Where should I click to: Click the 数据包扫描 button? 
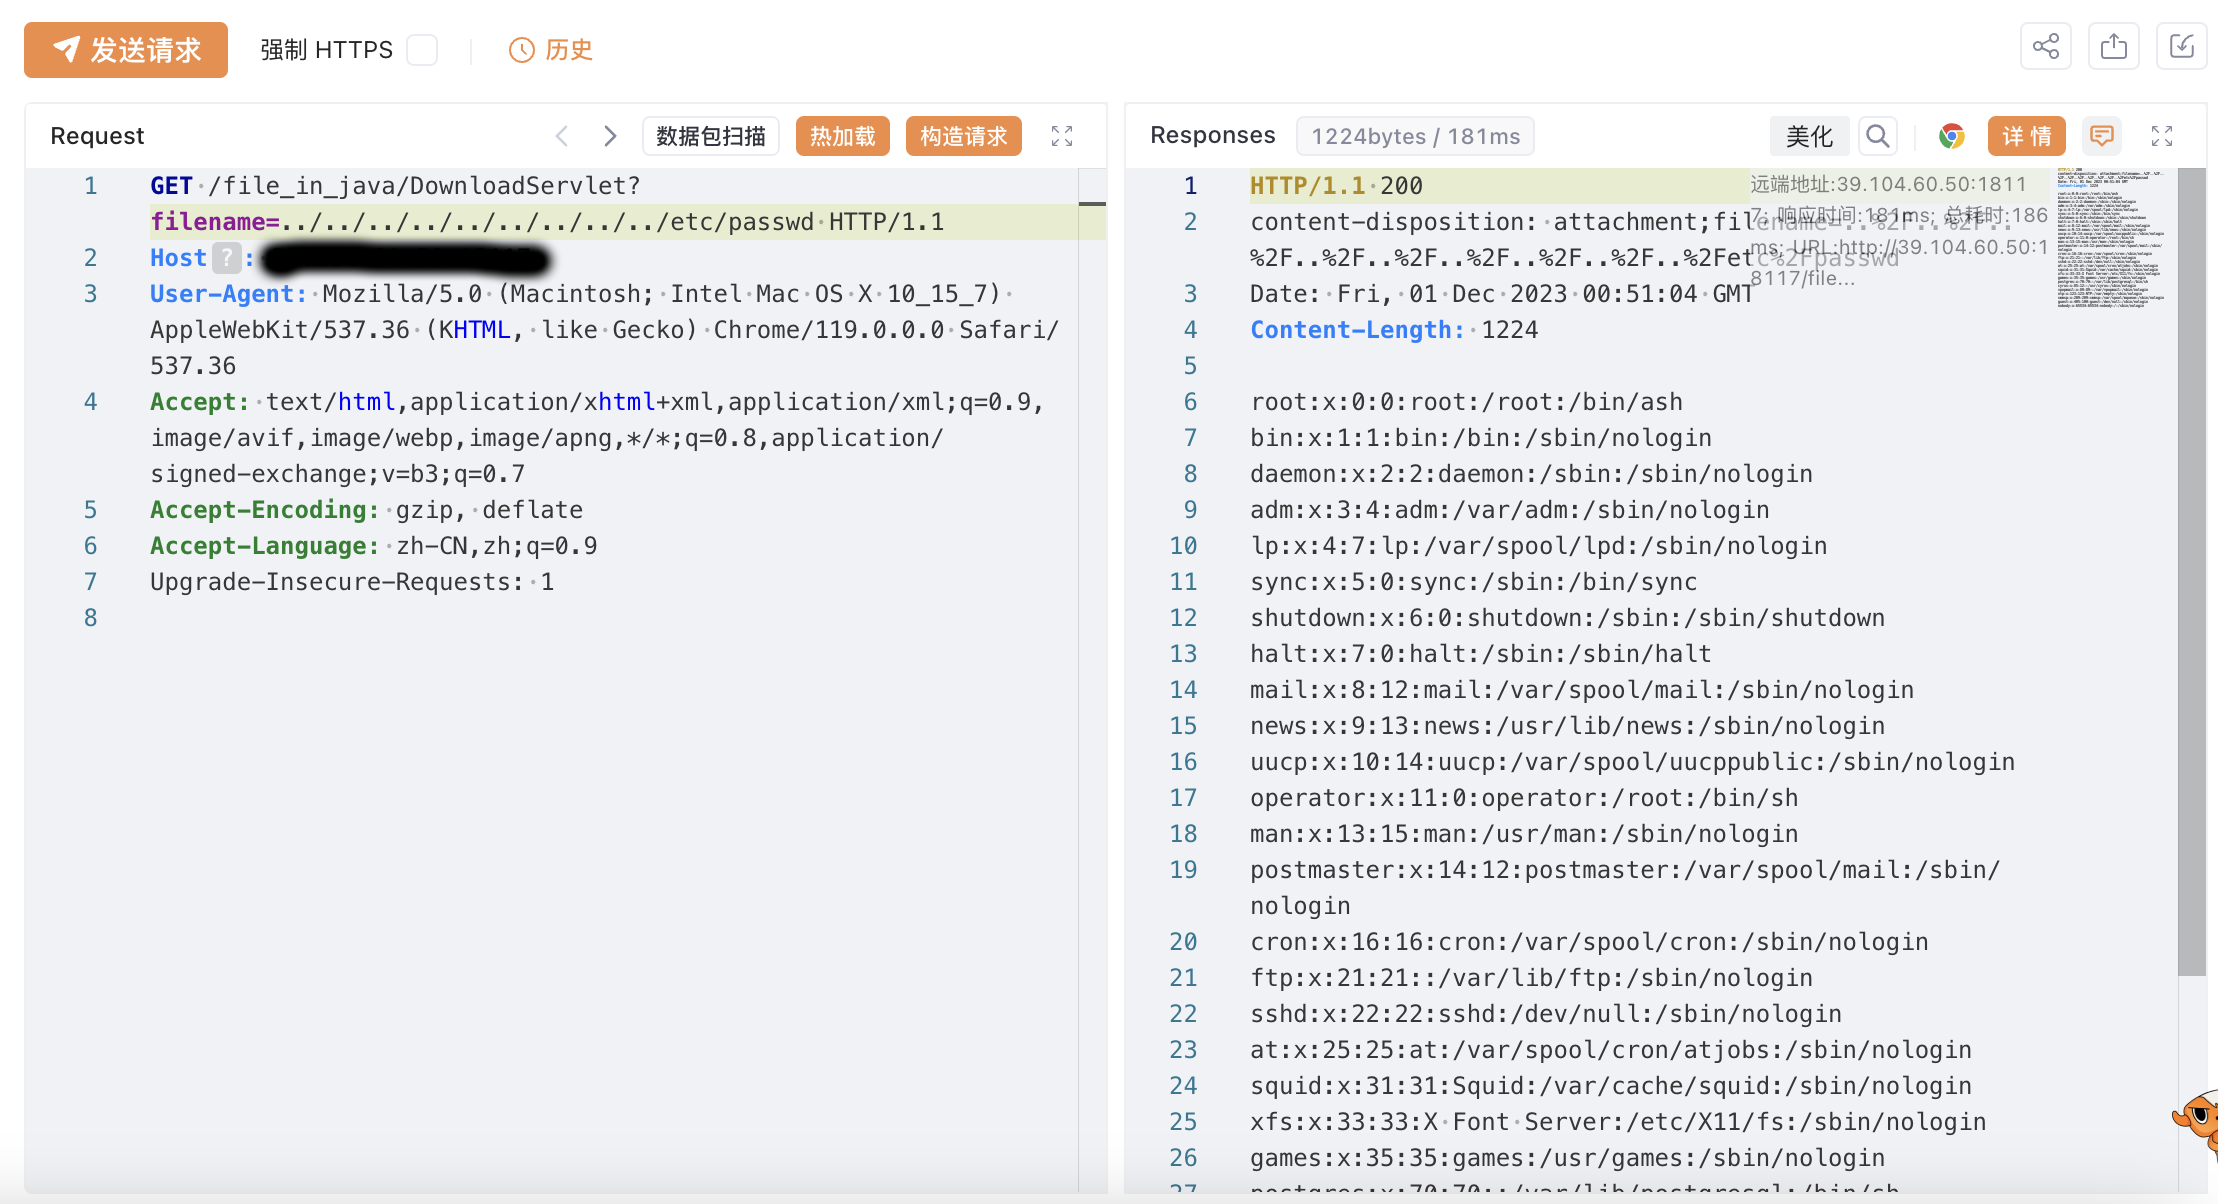click(x=710, y=136)
